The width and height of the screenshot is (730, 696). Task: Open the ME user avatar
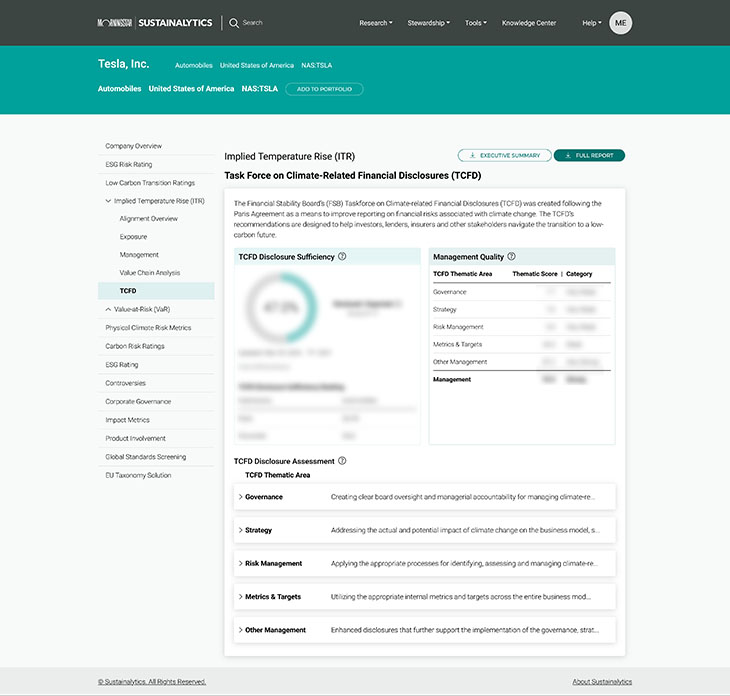(x=620, y=22)
